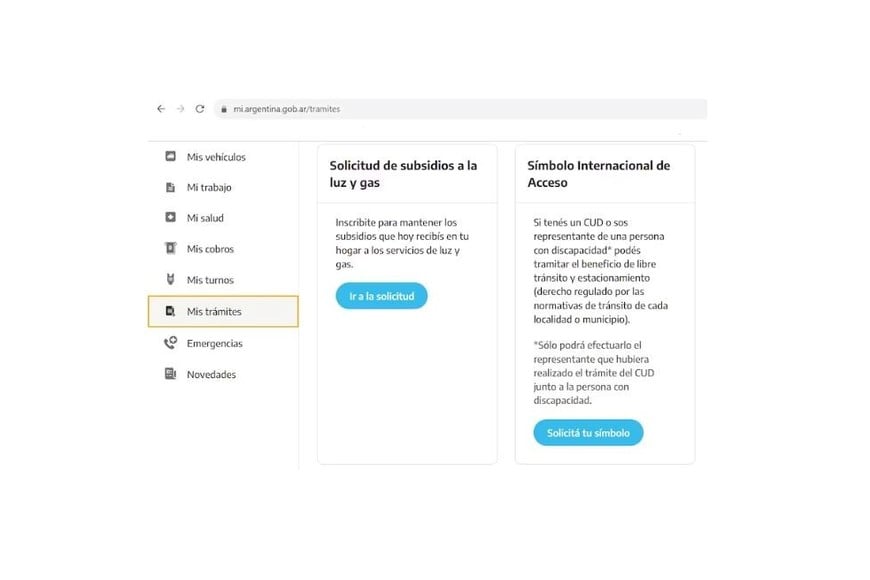The width and height of the screenshot is (870, 580).
Task: Click the icon beside Mis turnos
Action: [x=170, y=280]
